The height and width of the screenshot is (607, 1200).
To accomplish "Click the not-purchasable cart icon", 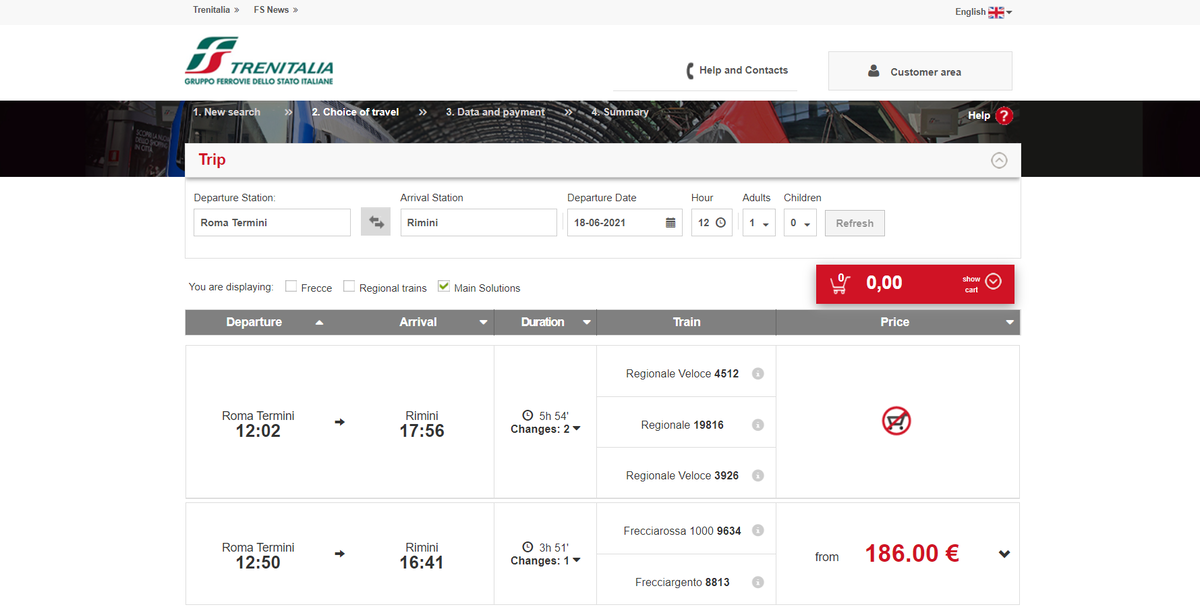I will (896, 422).
